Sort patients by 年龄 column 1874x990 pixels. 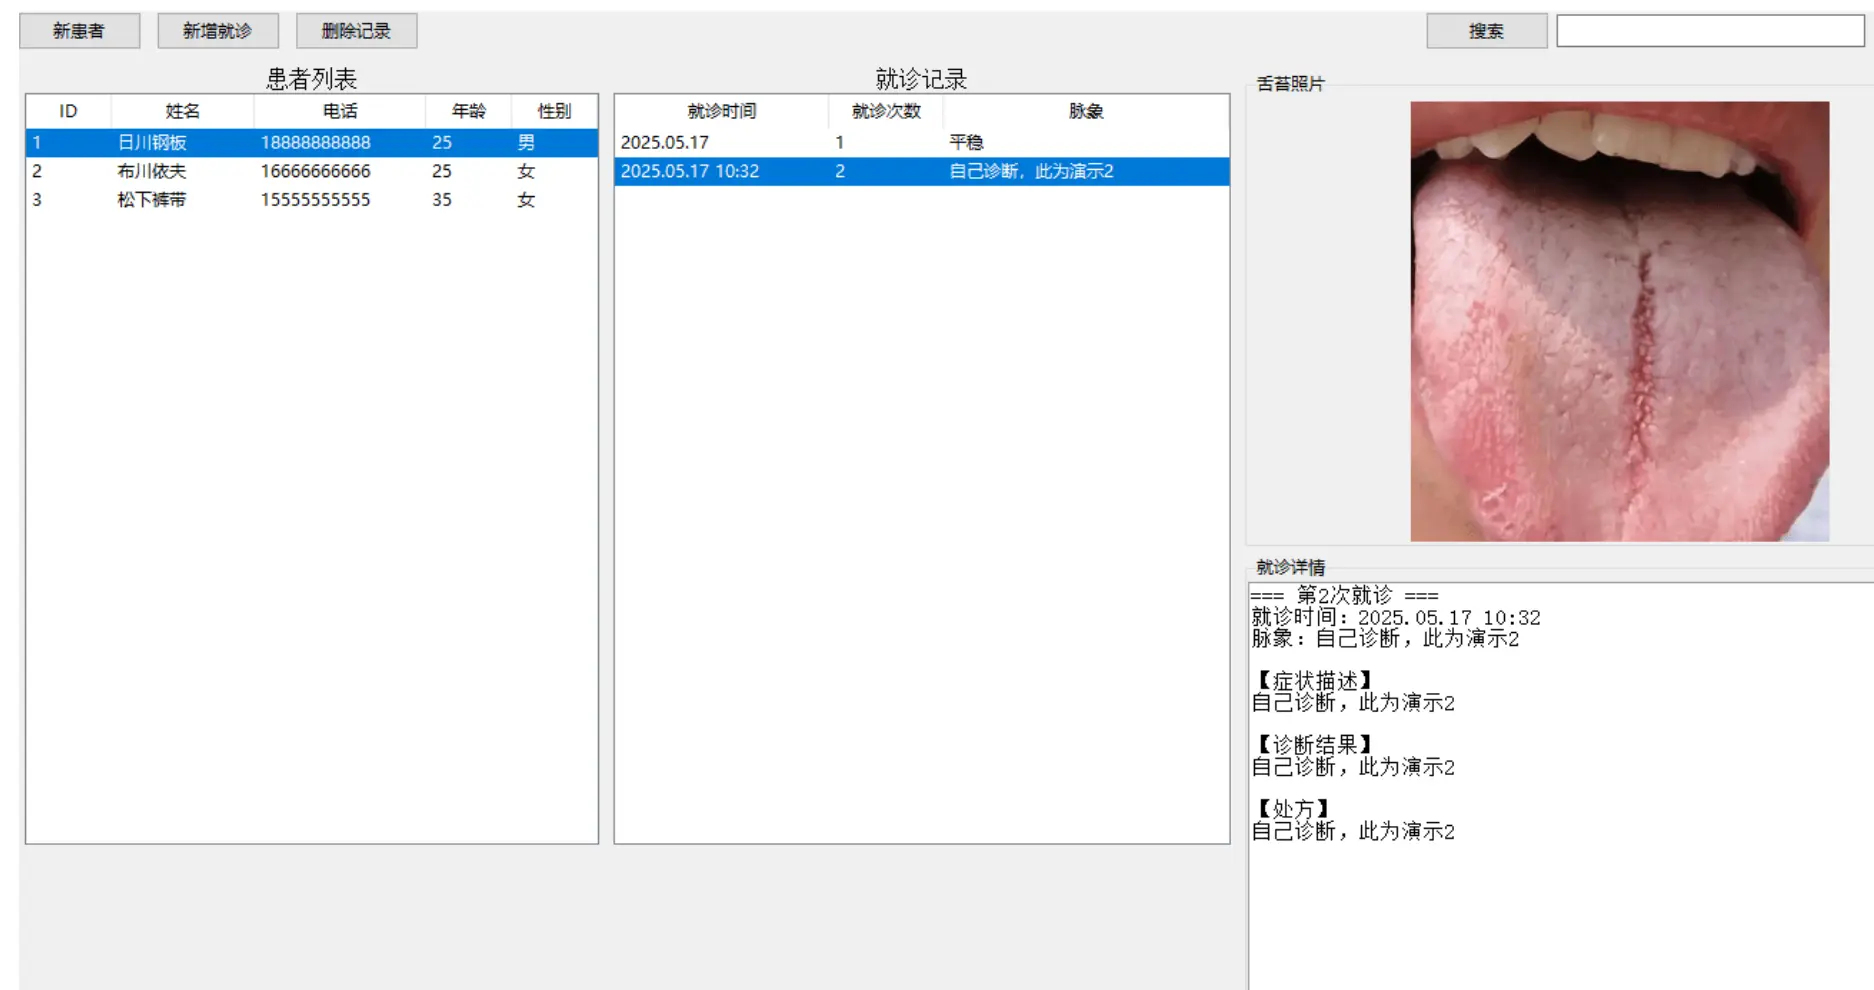point(468,111)
